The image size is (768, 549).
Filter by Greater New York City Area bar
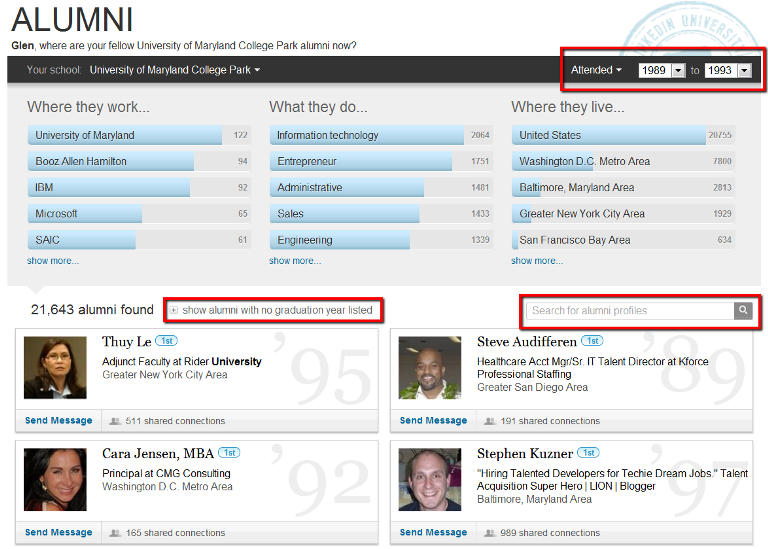point(624,214)
